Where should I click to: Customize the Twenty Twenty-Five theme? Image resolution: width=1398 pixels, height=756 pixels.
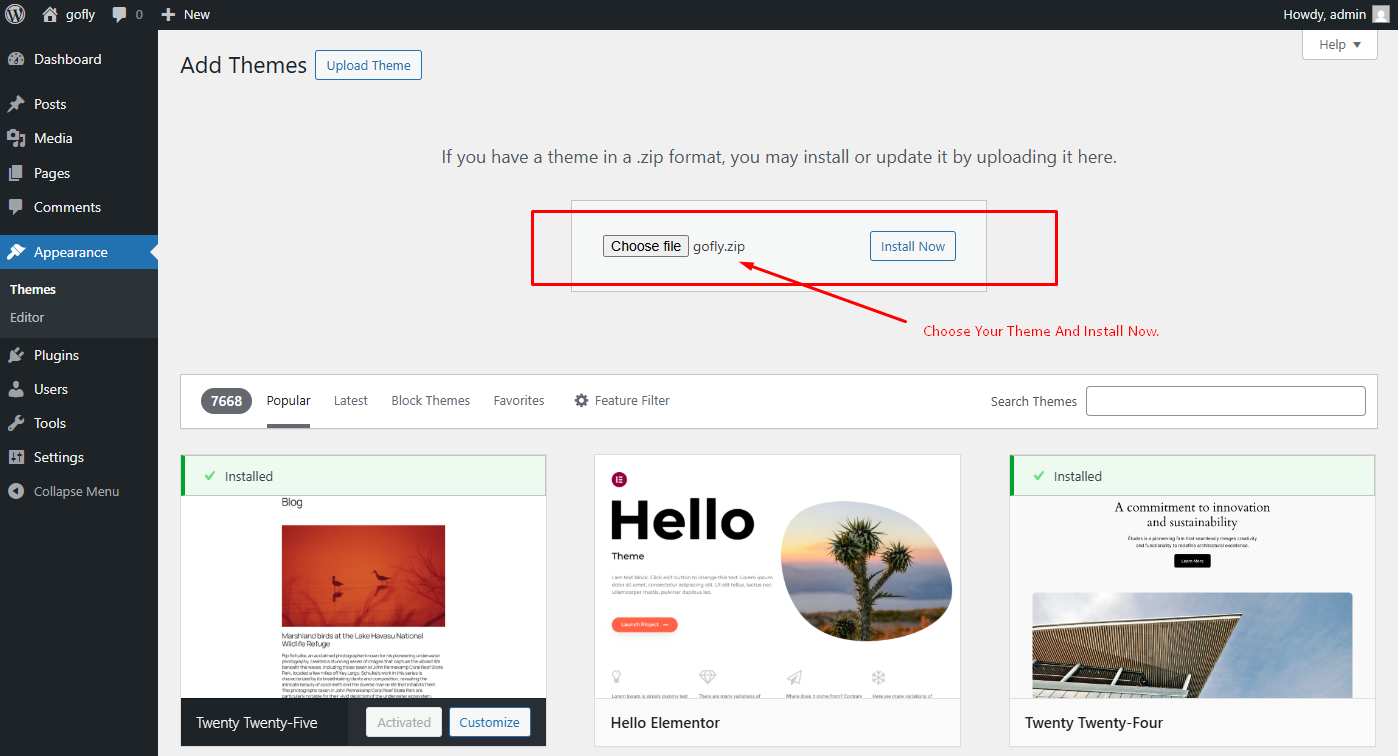coord(489,721)
